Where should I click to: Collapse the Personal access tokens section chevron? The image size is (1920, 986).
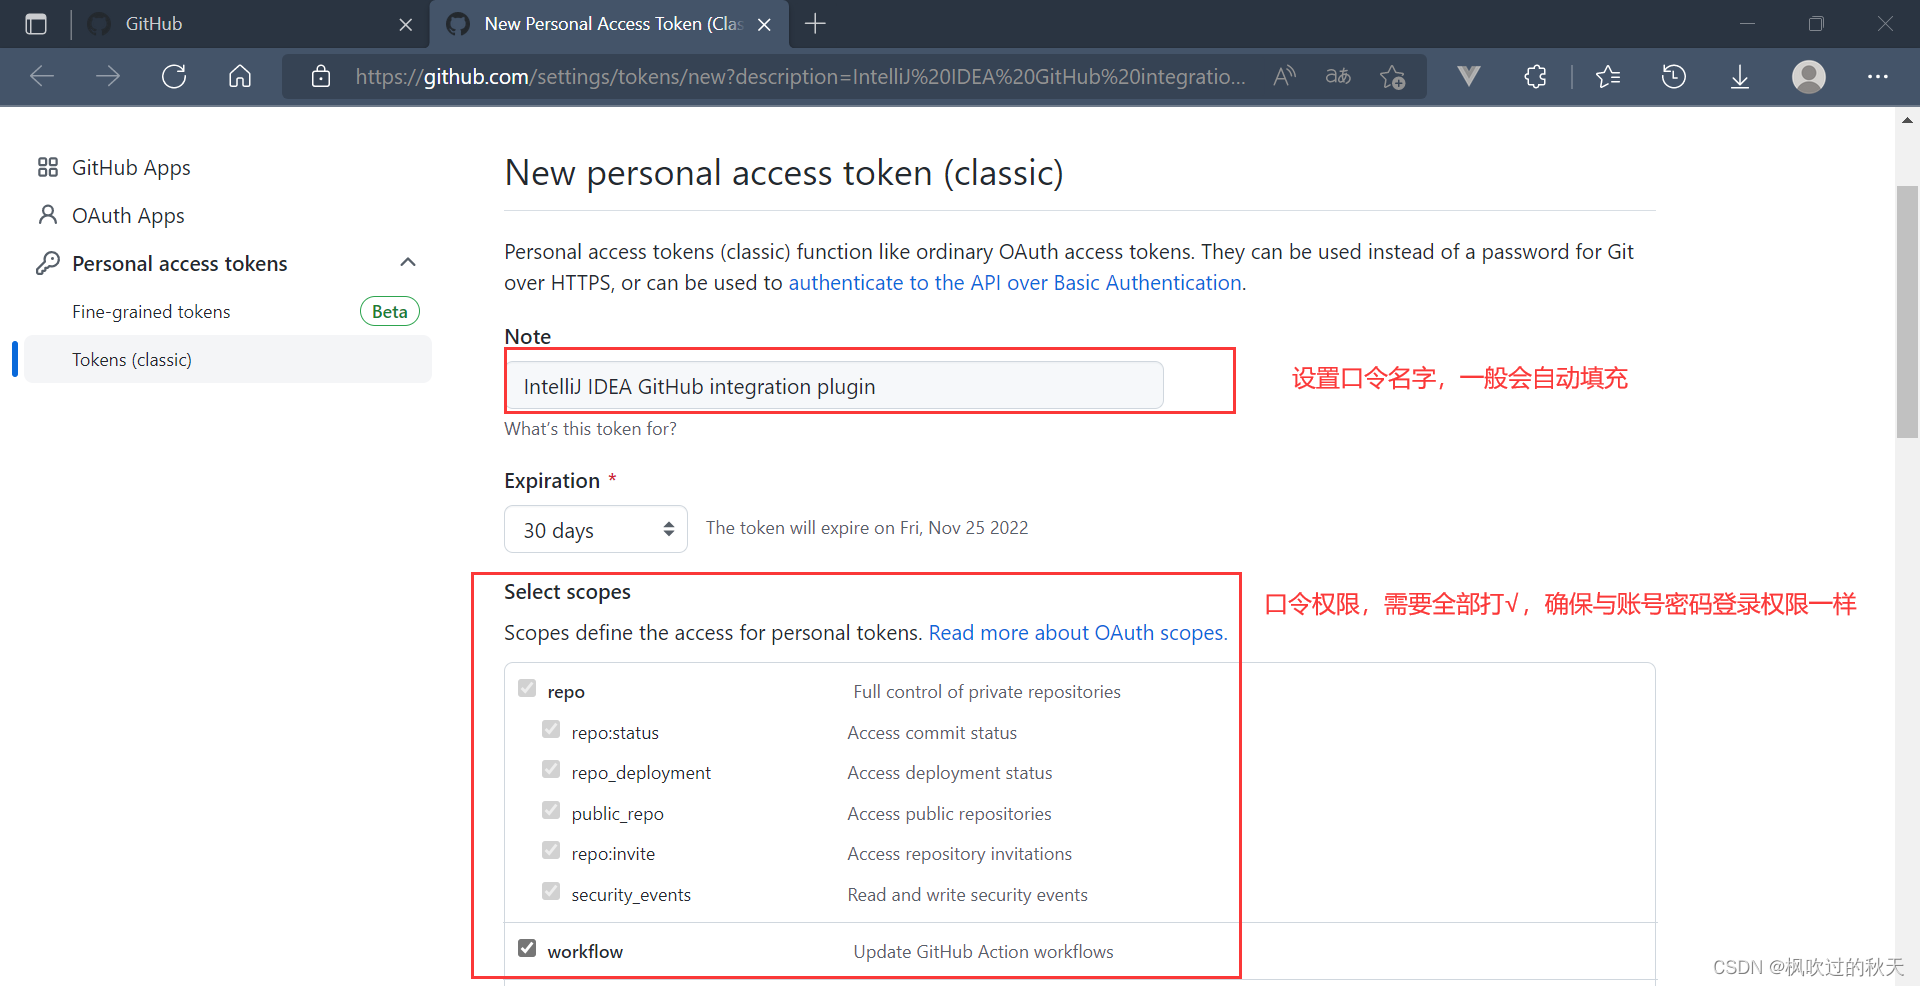tap(408, 262)
